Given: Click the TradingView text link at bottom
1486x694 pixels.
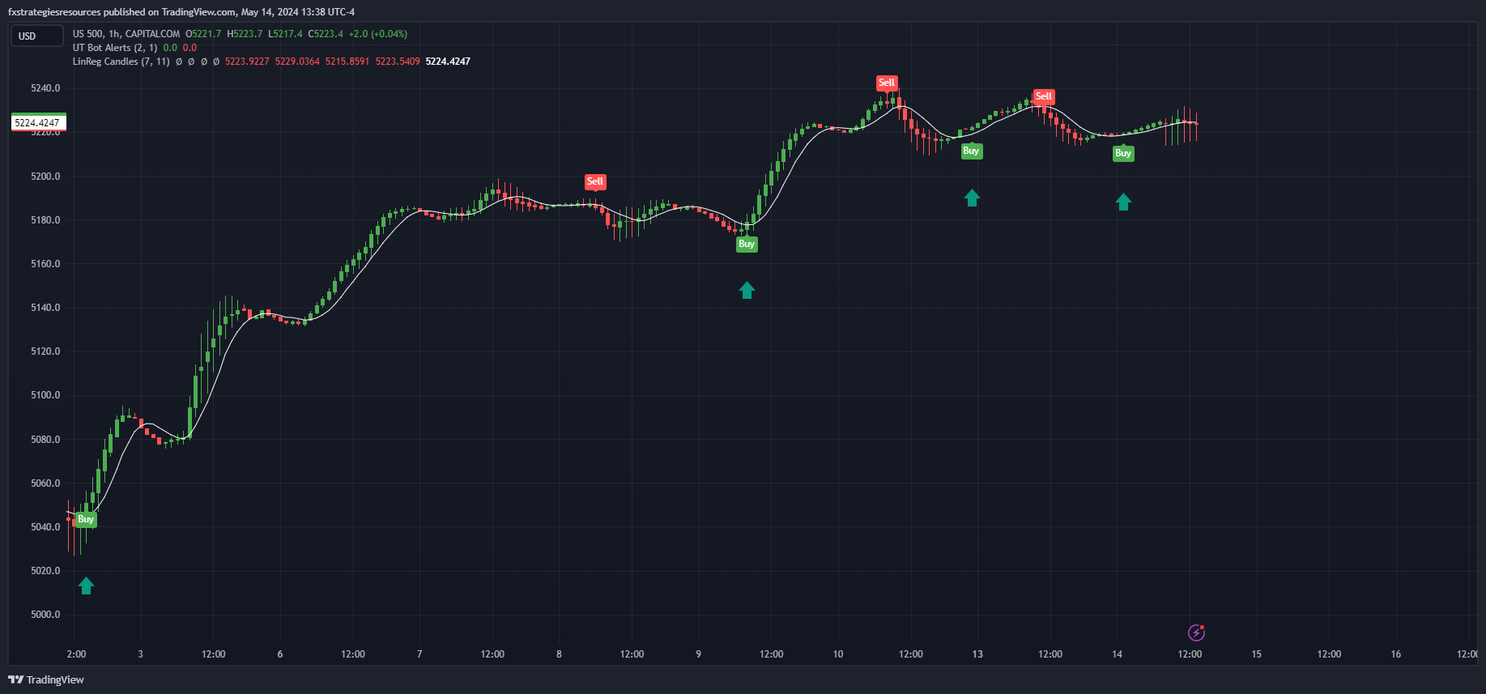Looking at the screenshot, I should [57, 679].
